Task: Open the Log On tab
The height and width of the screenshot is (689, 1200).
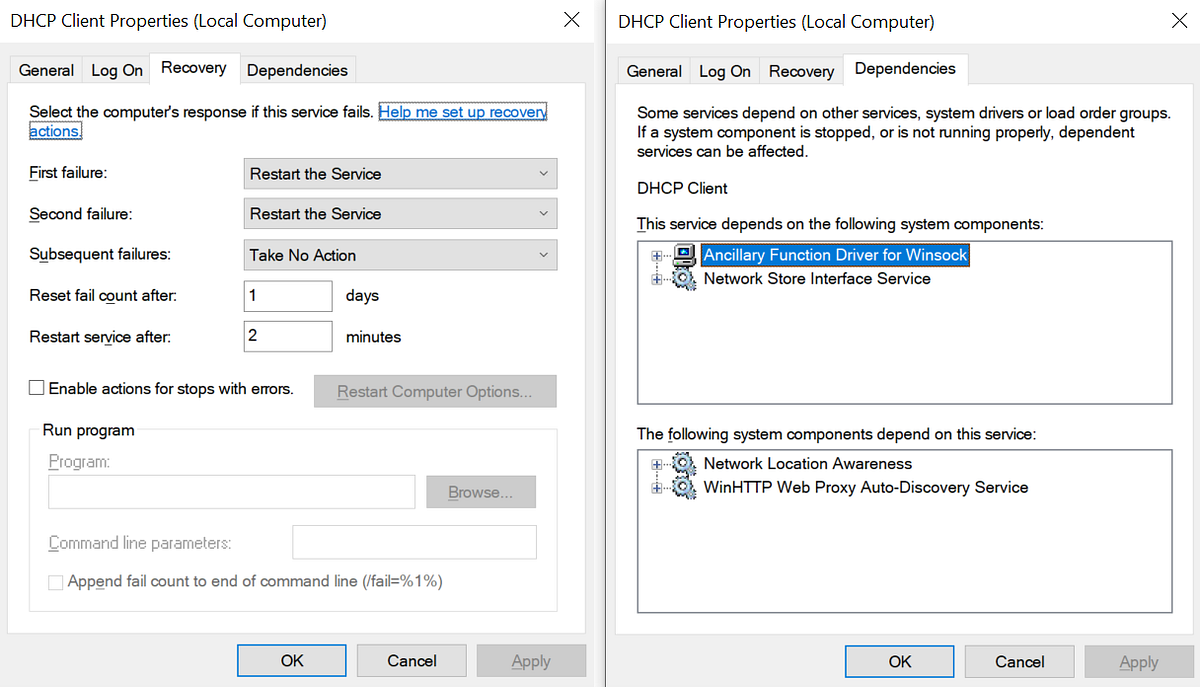Action: tap(116, 70)
